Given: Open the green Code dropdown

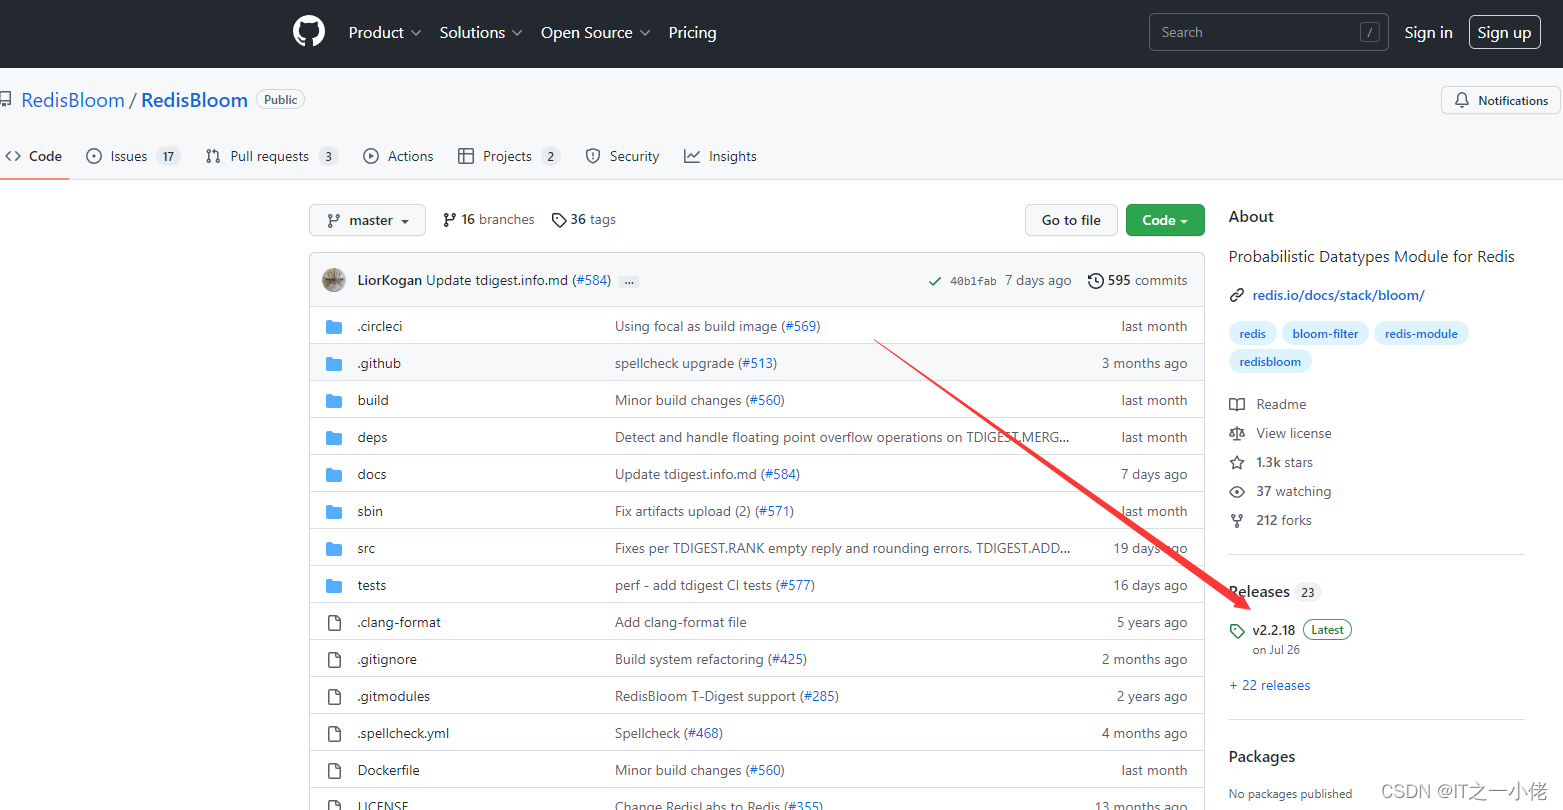Looking at the screenshot, I should pos(1164,219).
